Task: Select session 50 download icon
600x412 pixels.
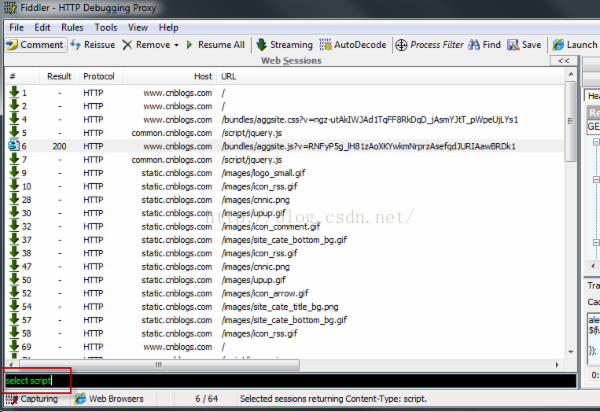Action: pyautogui.click(x=14, y=280)
